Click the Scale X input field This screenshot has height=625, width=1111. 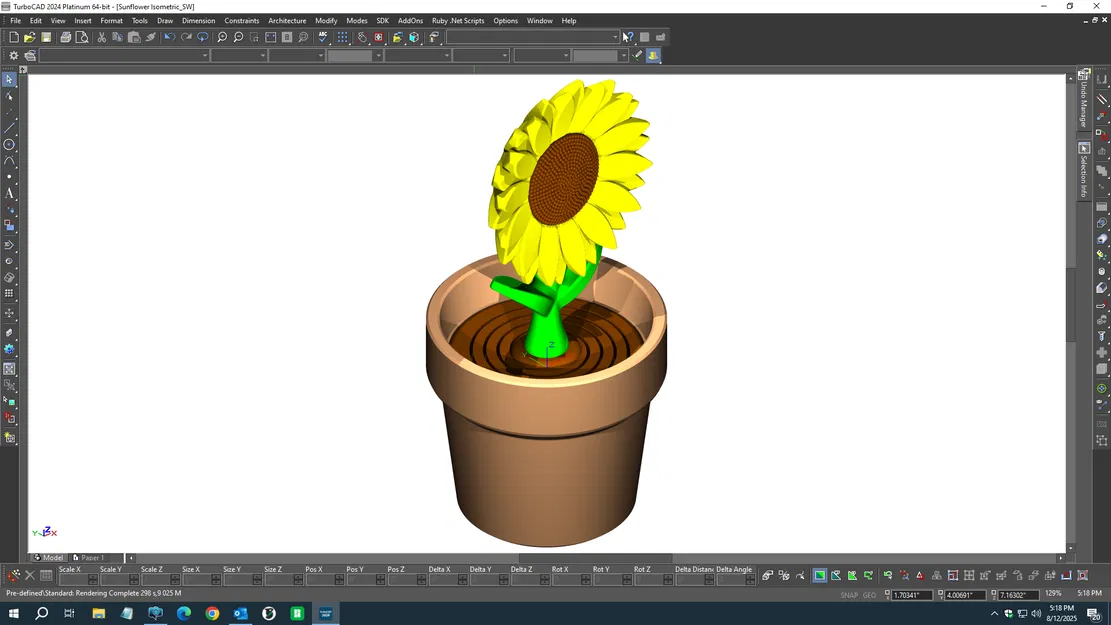coord(73,580)
